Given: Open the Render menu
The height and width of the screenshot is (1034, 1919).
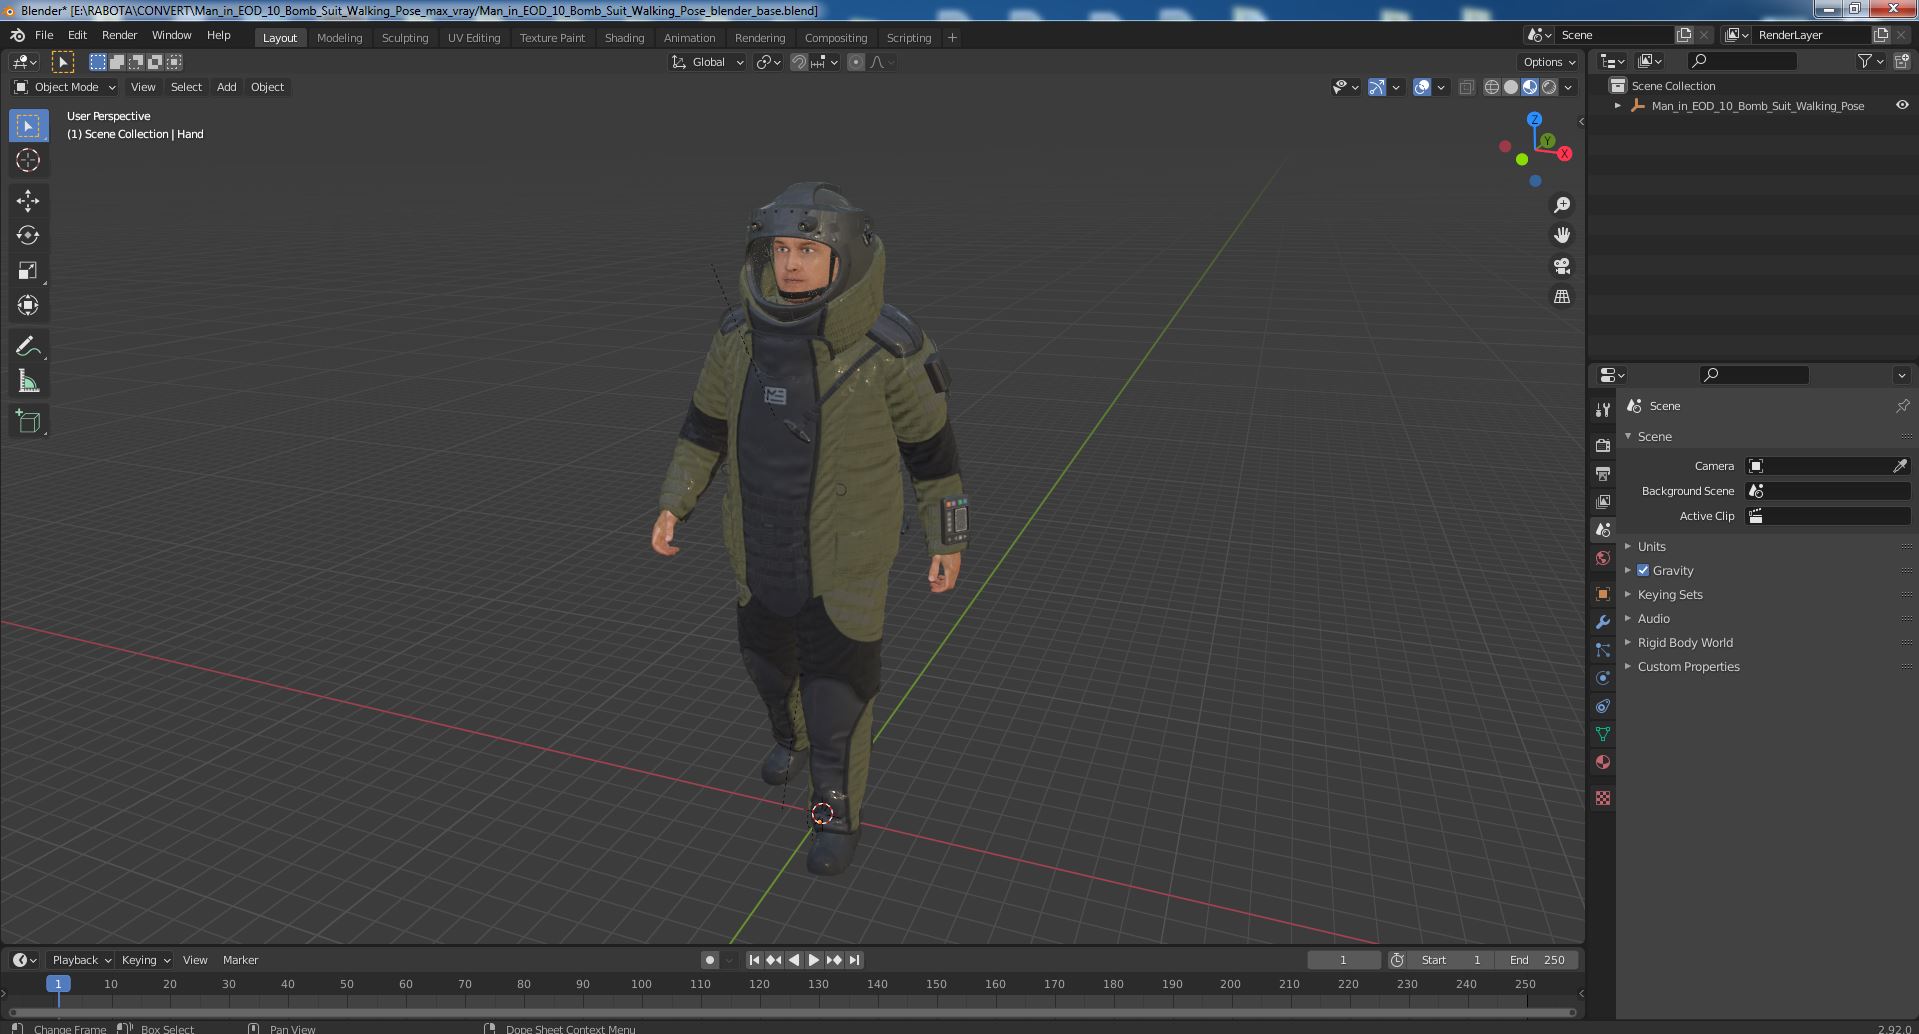Looking at the screenshot, I should click(119, 35).
